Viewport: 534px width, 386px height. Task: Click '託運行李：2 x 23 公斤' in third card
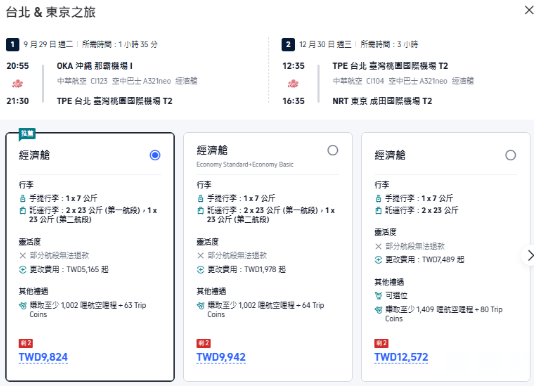[x=422, y=211]
